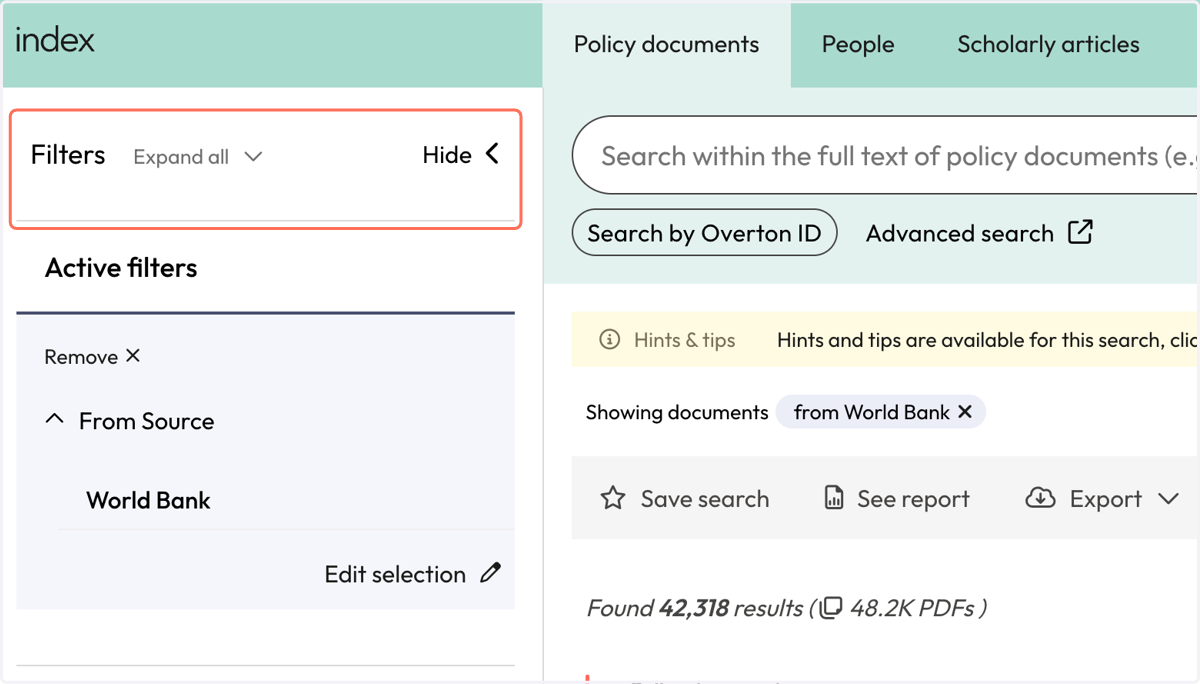Expand all filters dropdown
This screenshot has width=1200, height=684.
pos(197,157)
